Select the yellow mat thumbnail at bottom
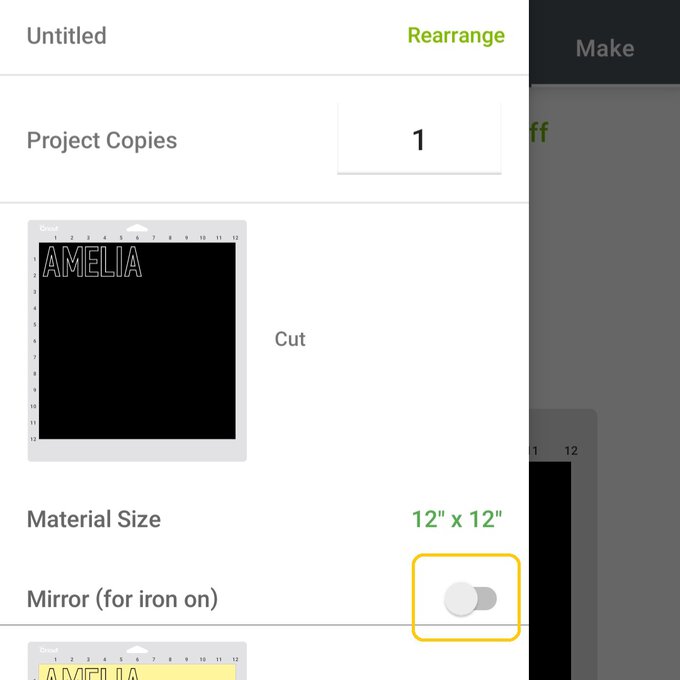This screenshot has height=680, width=680. point(137,663)
